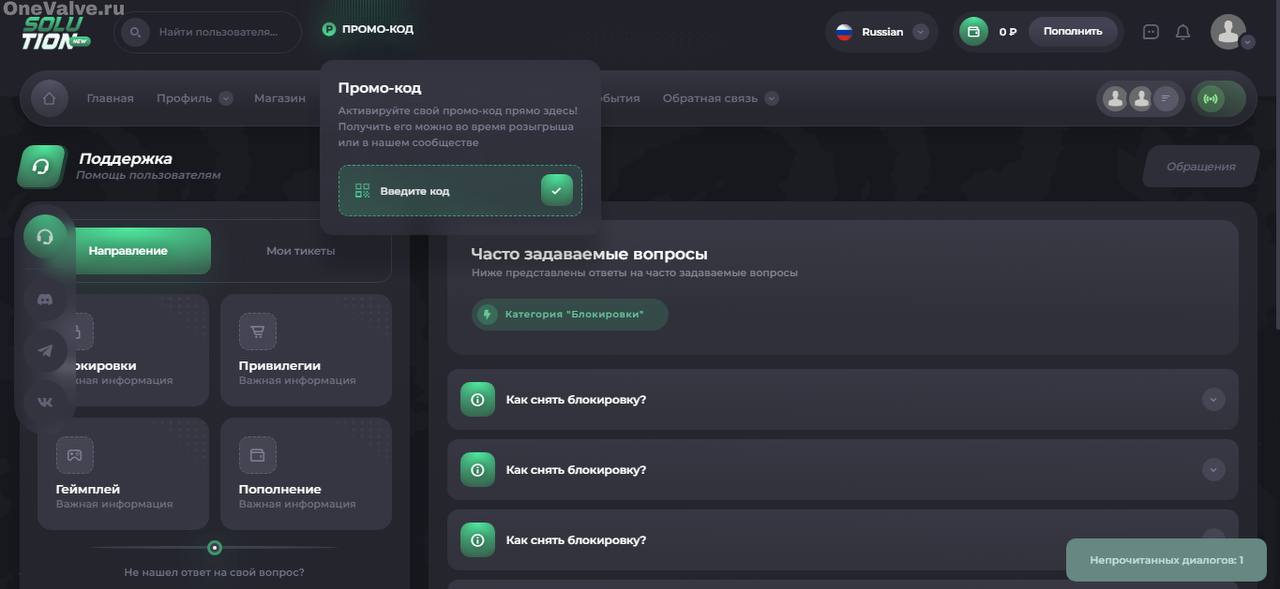
Task: Select the "Направление" tab
Action: pos(128,251)
